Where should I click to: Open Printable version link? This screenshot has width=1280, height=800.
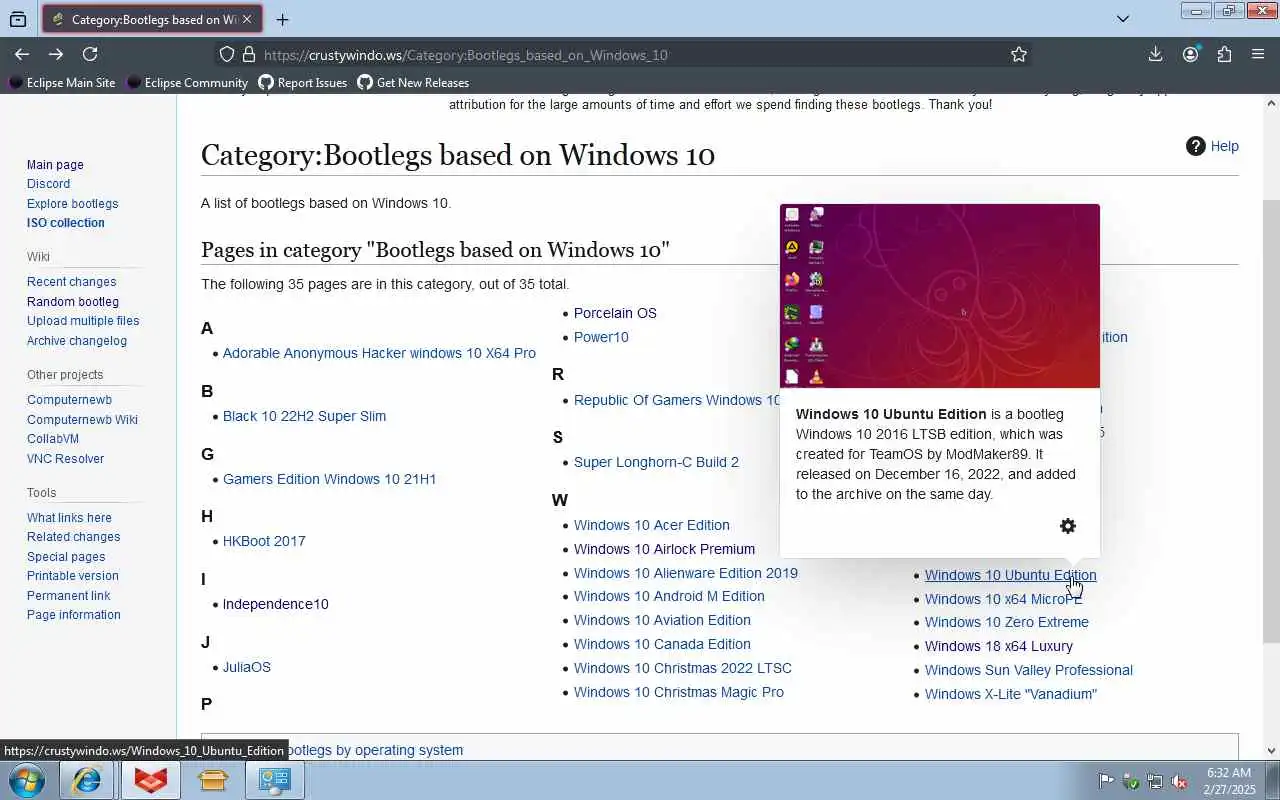click(73, 576)
